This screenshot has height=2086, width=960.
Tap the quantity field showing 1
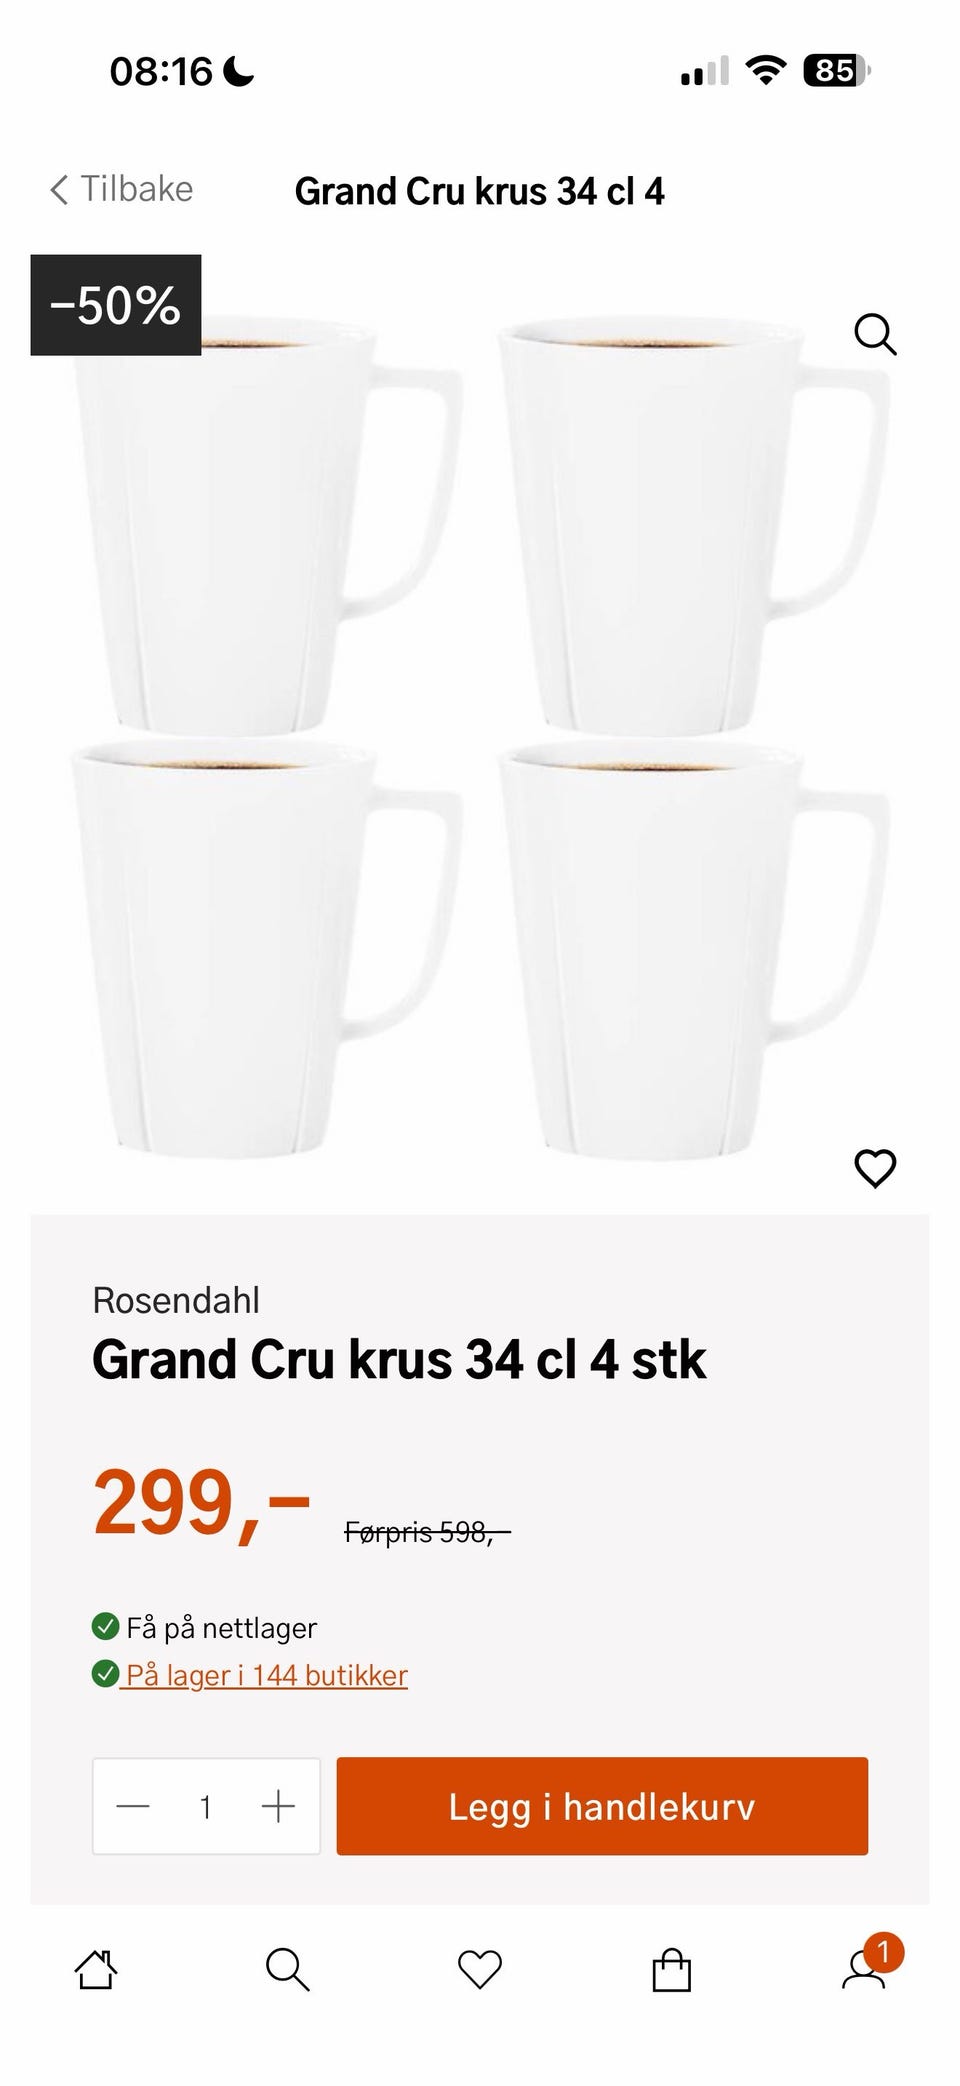coord(205,1807)
